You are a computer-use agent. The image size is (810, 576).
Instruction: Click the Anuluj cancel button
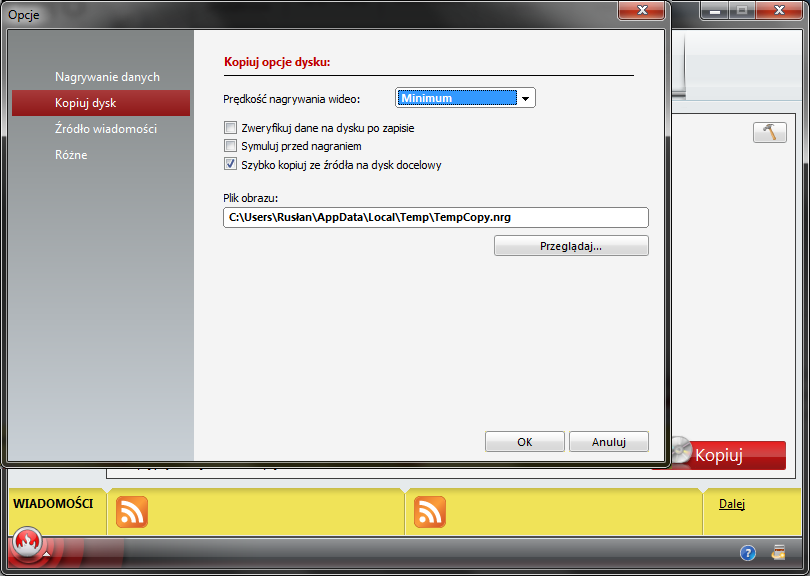608,442
